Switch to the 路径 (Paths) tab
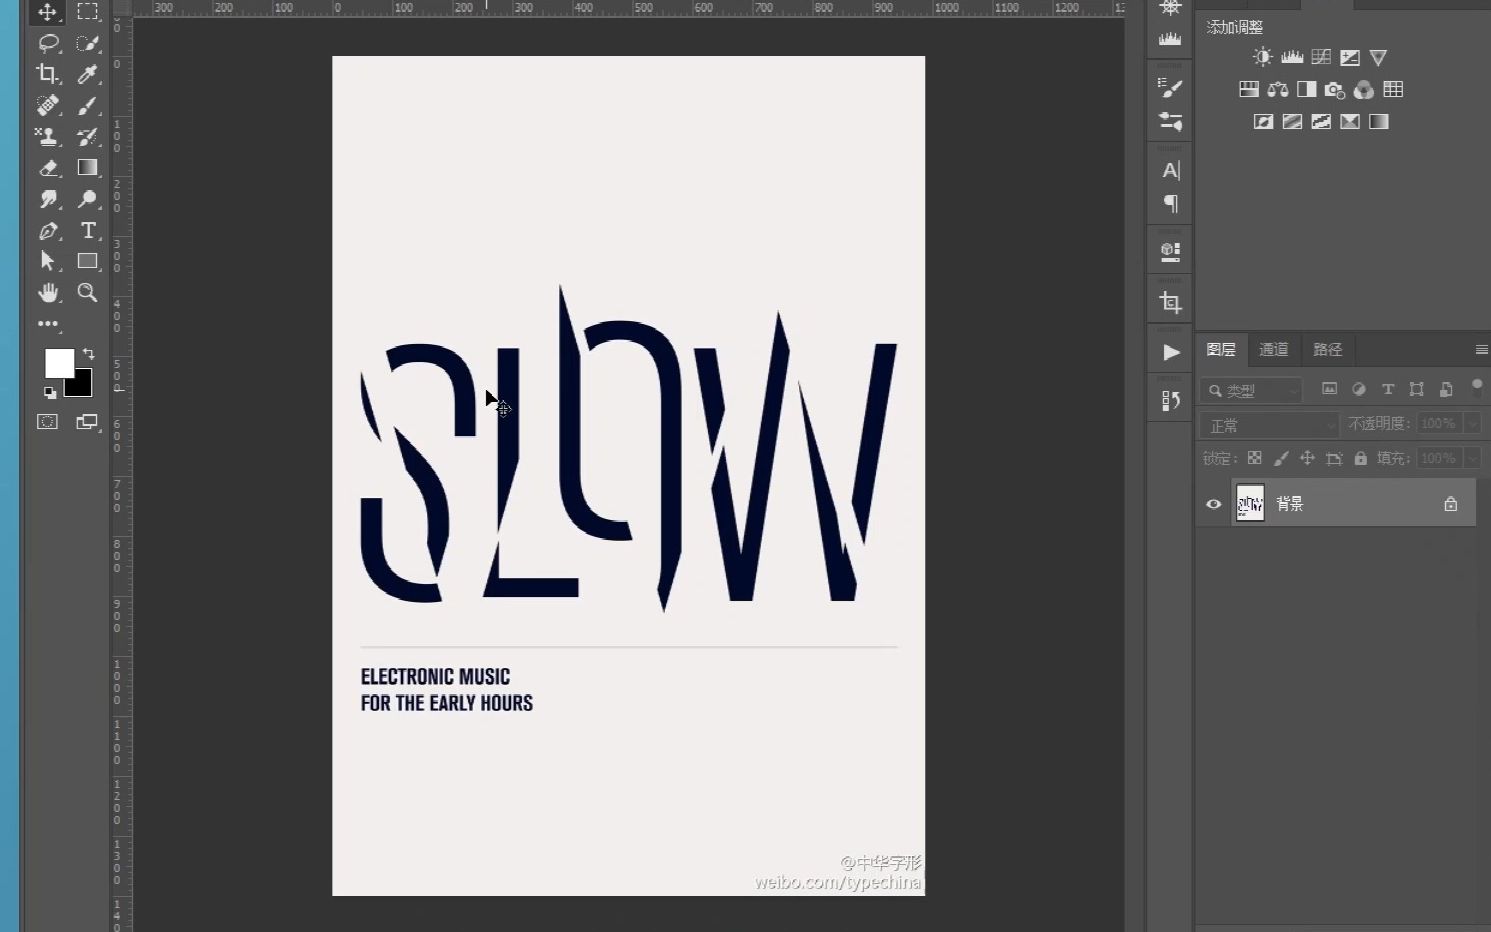The height and width of the screenshot is (932, 1491). tap(1327, 349)
